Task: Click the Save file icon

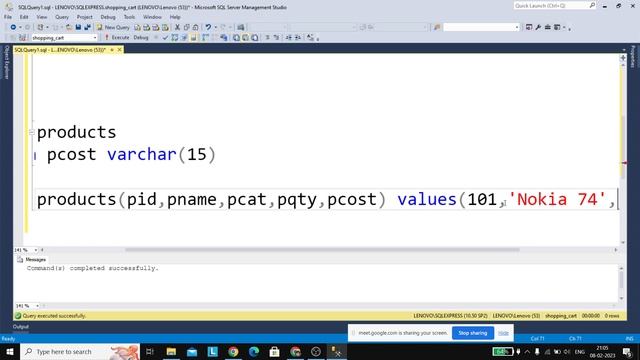Action: point(78,27)
